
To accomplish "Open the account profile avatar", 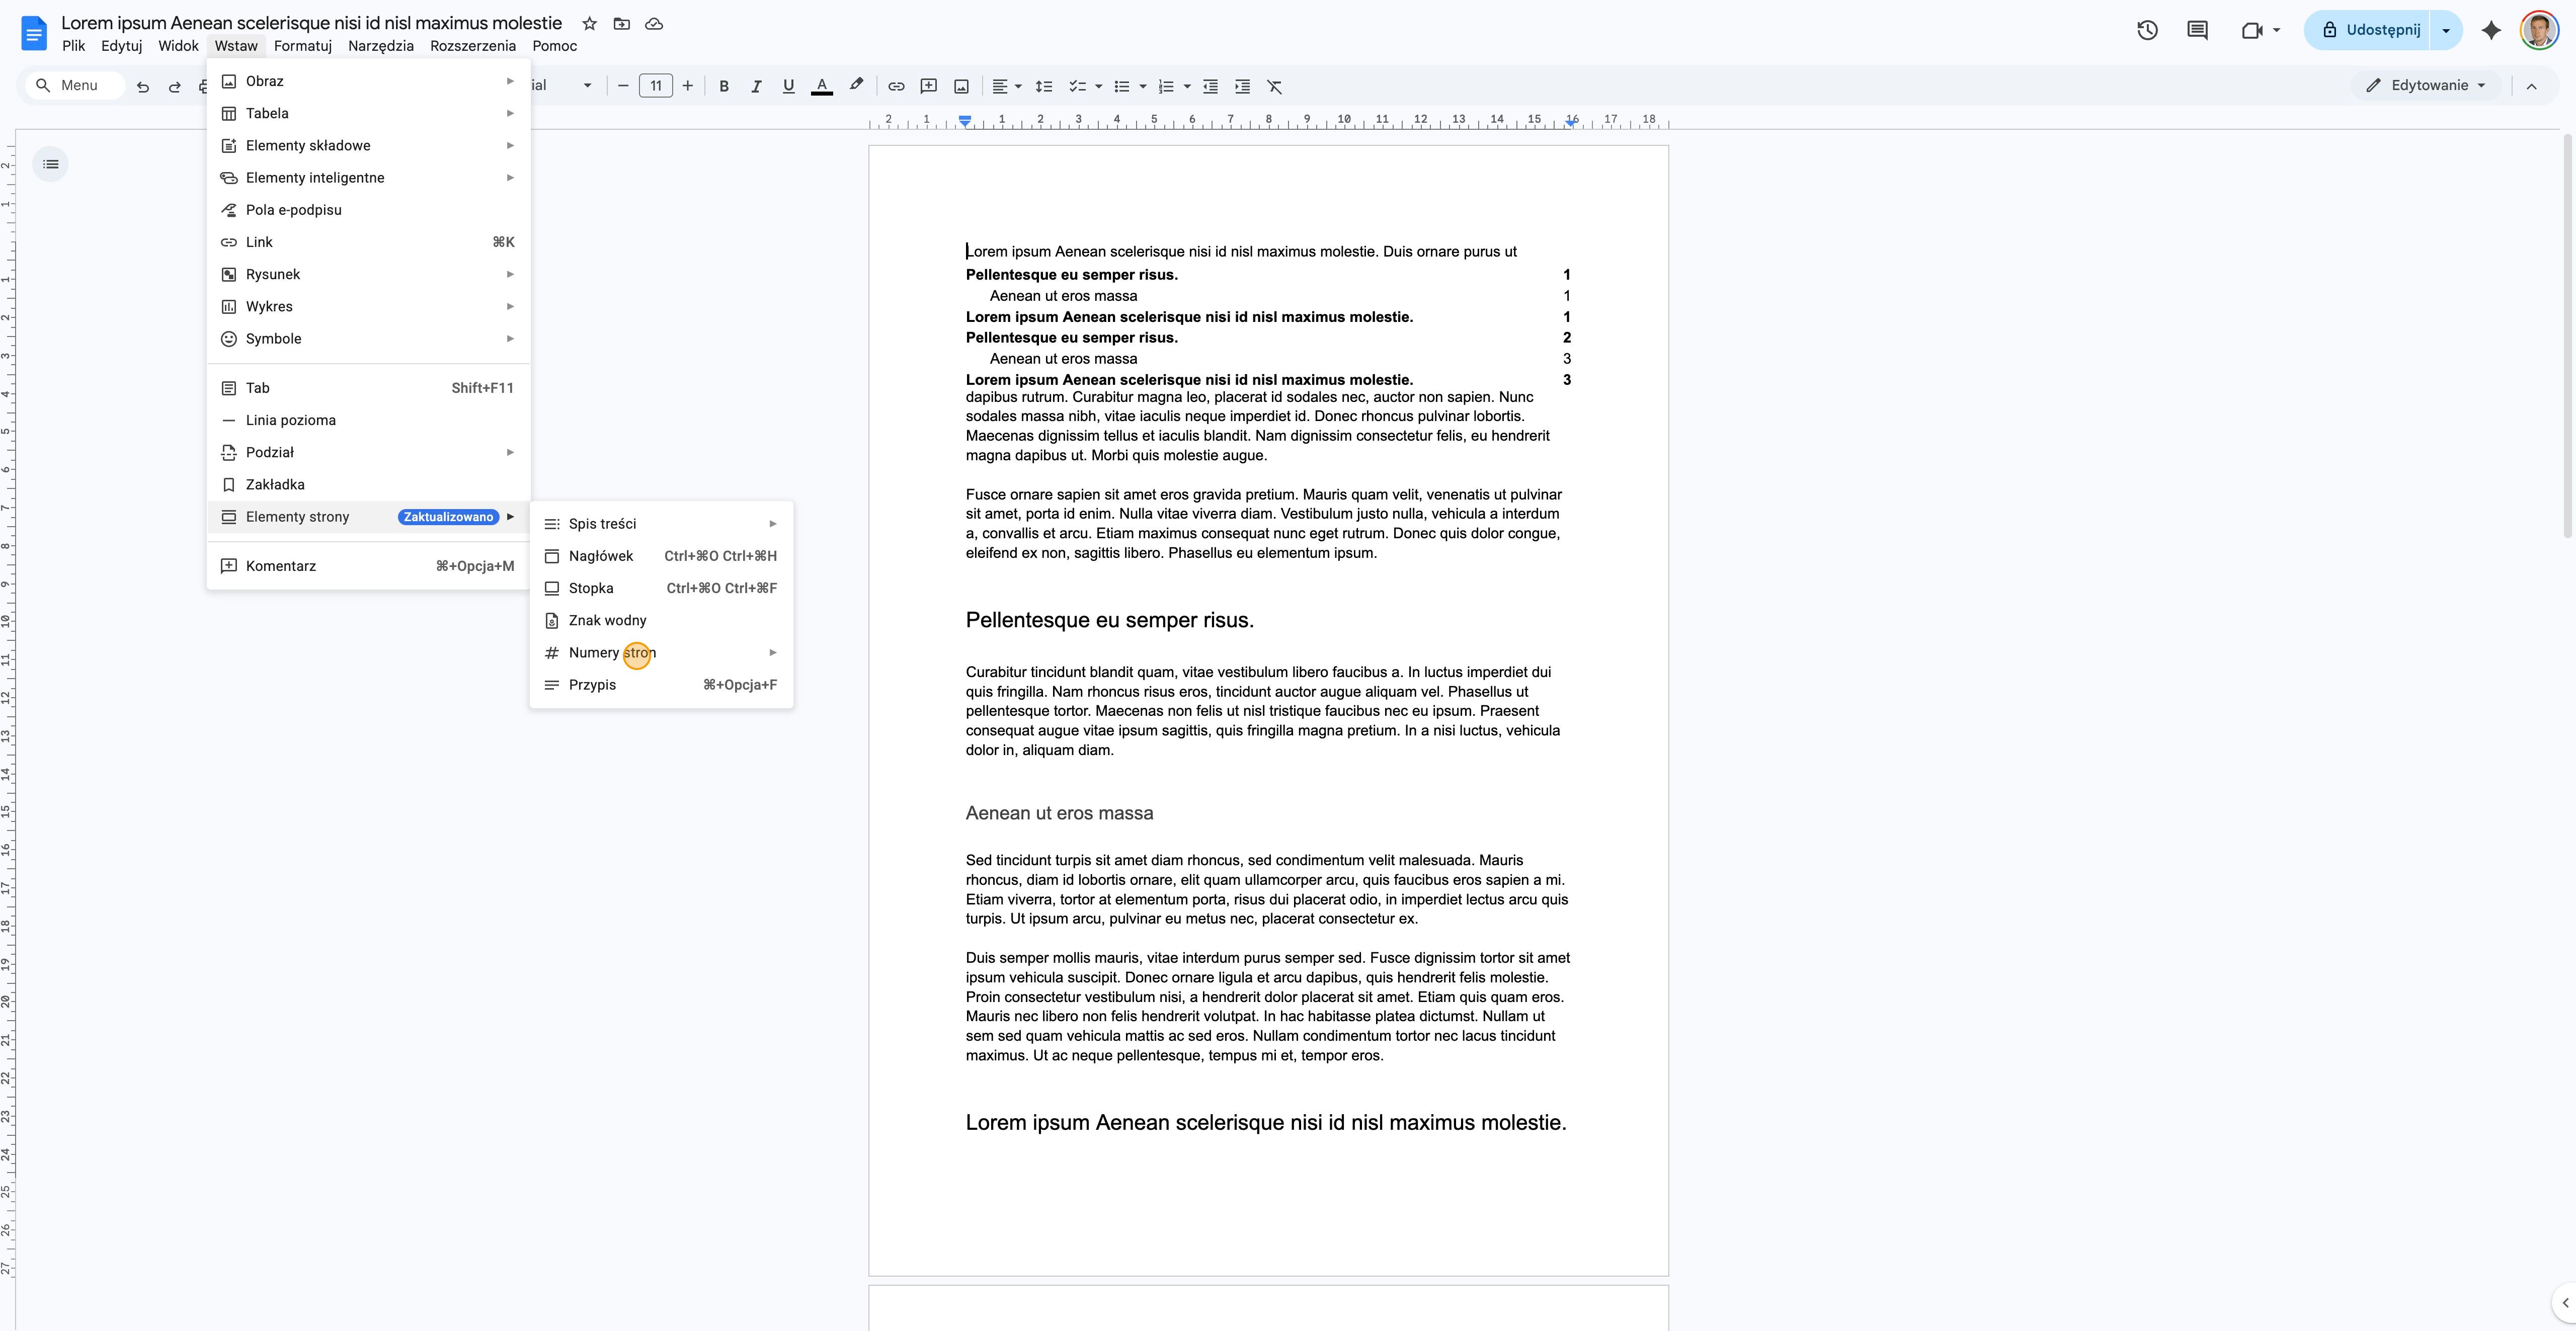I will [x=2539, y=30].
